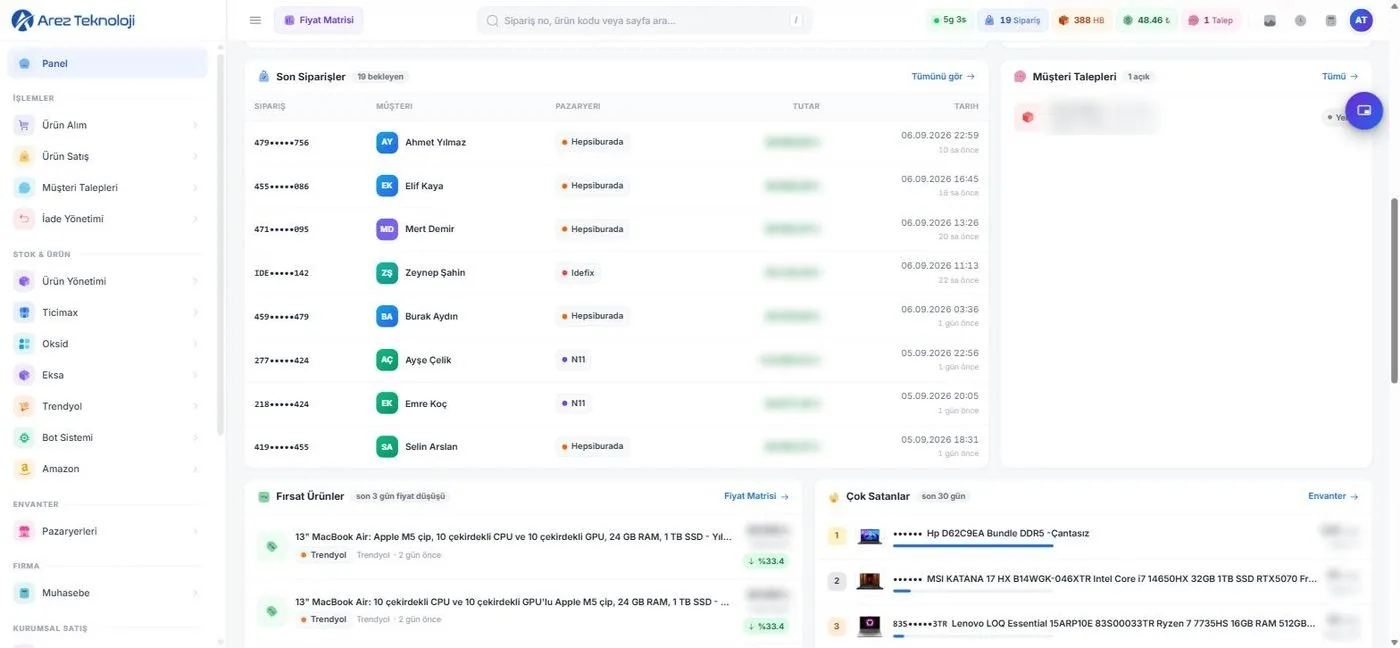Click the image icon in the top bar
The image size is (1400, 648).
1270,20
